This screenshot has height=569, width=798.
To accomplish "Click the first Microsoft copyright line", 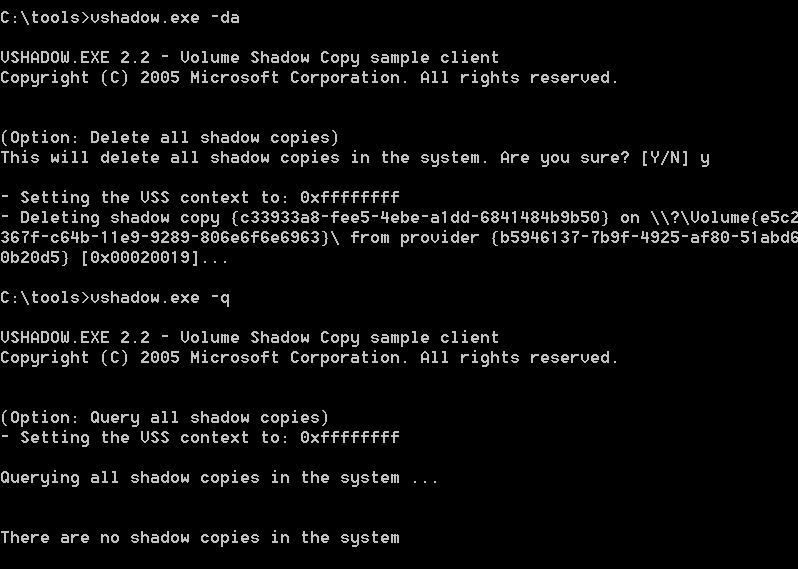I will coord(309,78).
